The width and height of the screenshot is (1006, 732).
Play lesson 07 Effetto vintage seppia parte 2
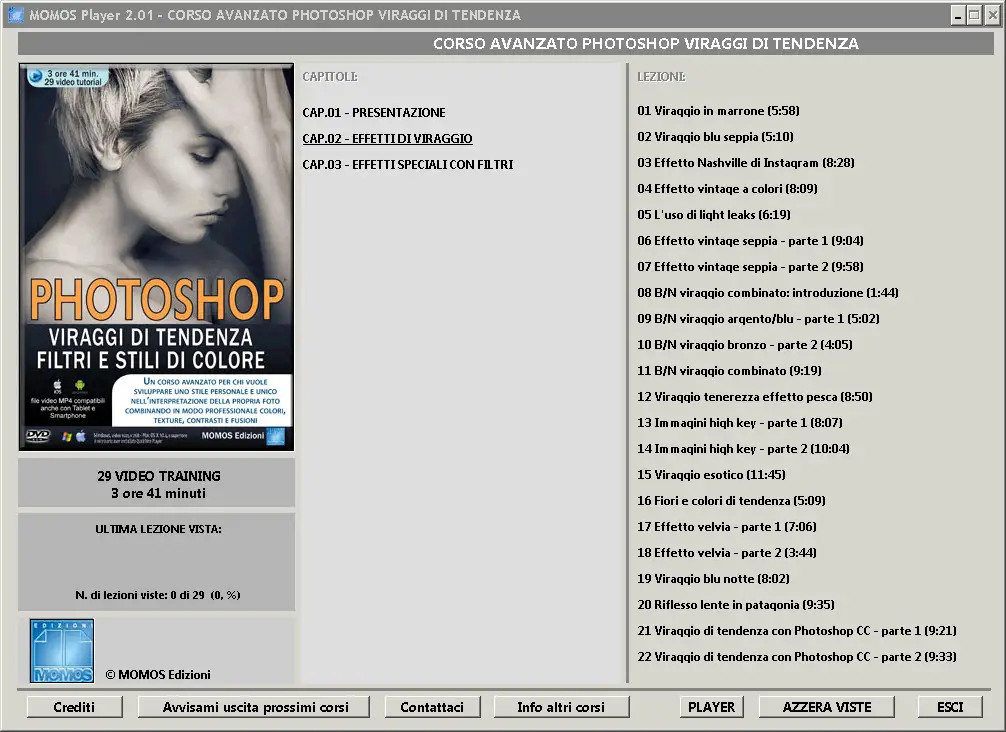tap(750, 267)
